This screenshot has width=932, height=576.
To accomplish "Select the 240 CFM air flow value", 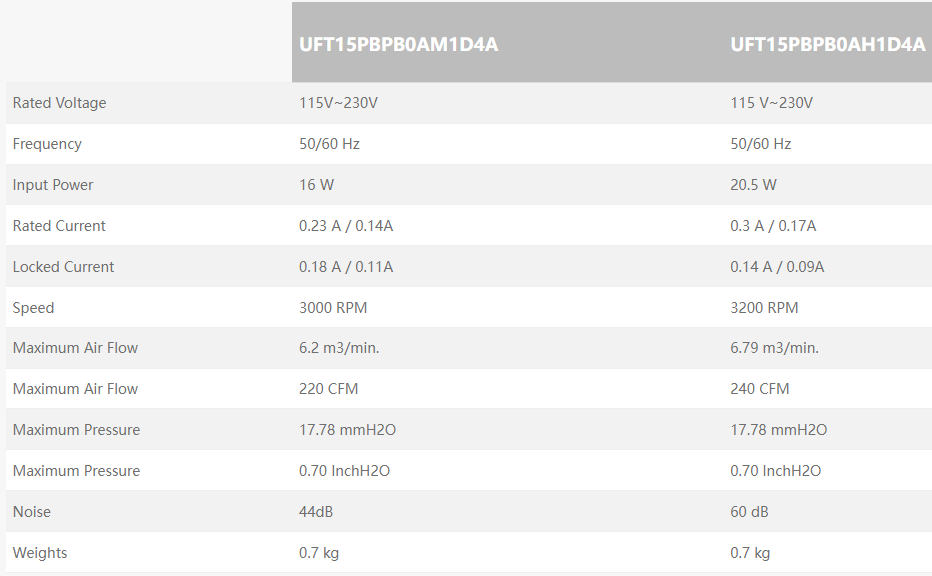I will (759, 389).
